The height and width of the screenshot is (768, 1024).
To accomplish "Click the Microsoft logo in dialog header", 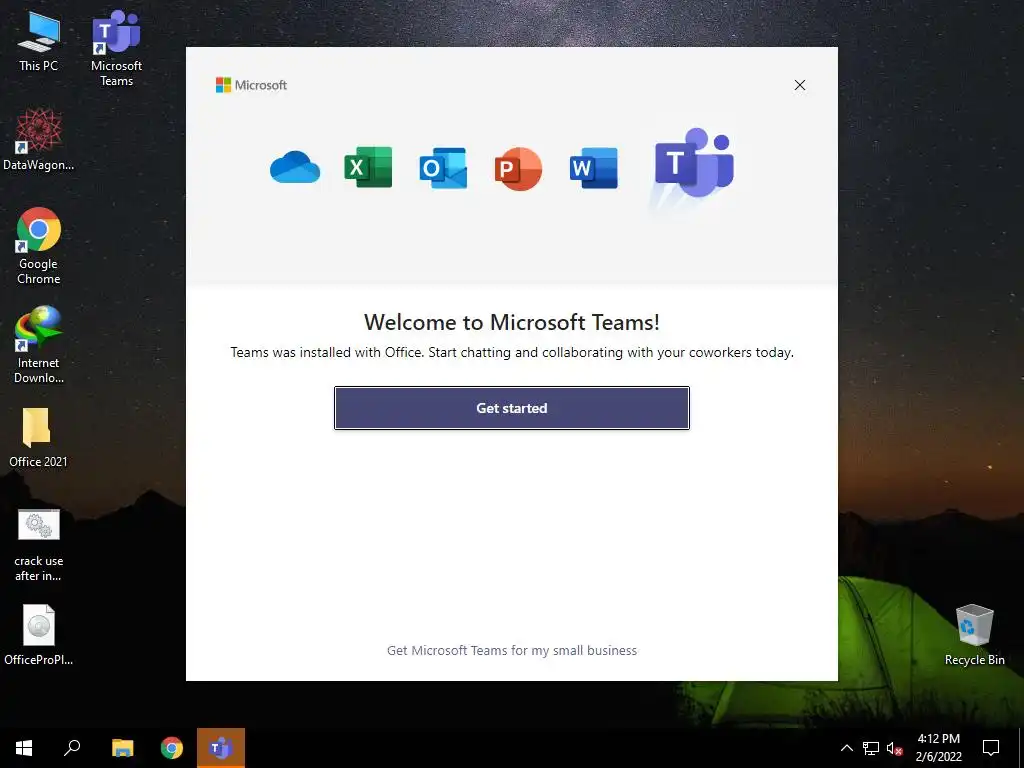I will 251,85.
